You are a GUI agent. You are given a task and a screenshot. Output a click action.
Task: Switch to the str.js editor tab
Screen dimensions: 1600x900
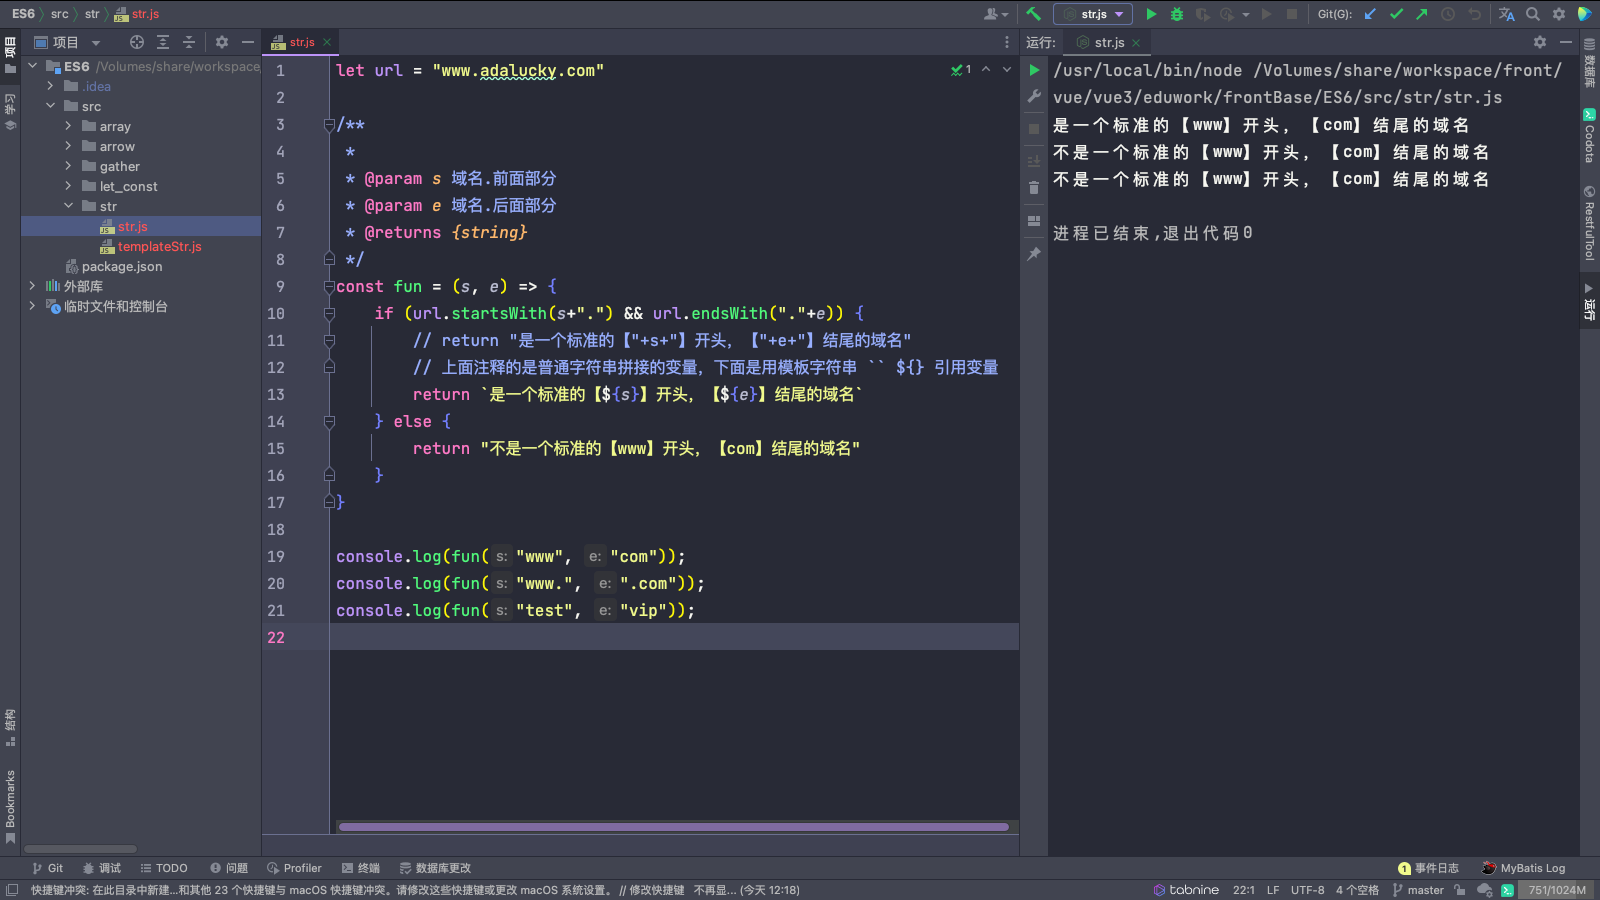(x=301, y=42)
